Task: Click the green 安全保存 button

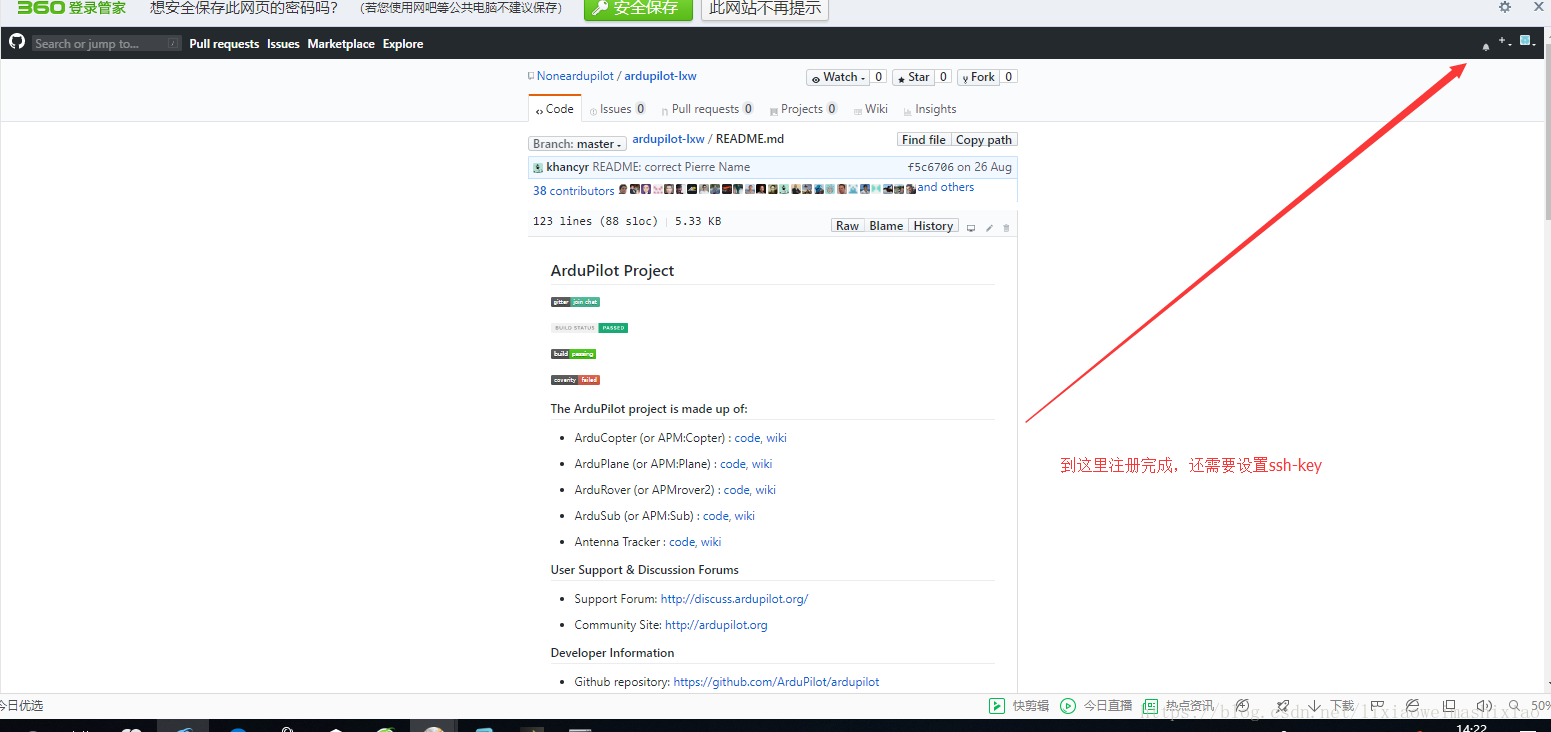Action: coord(637,8)
